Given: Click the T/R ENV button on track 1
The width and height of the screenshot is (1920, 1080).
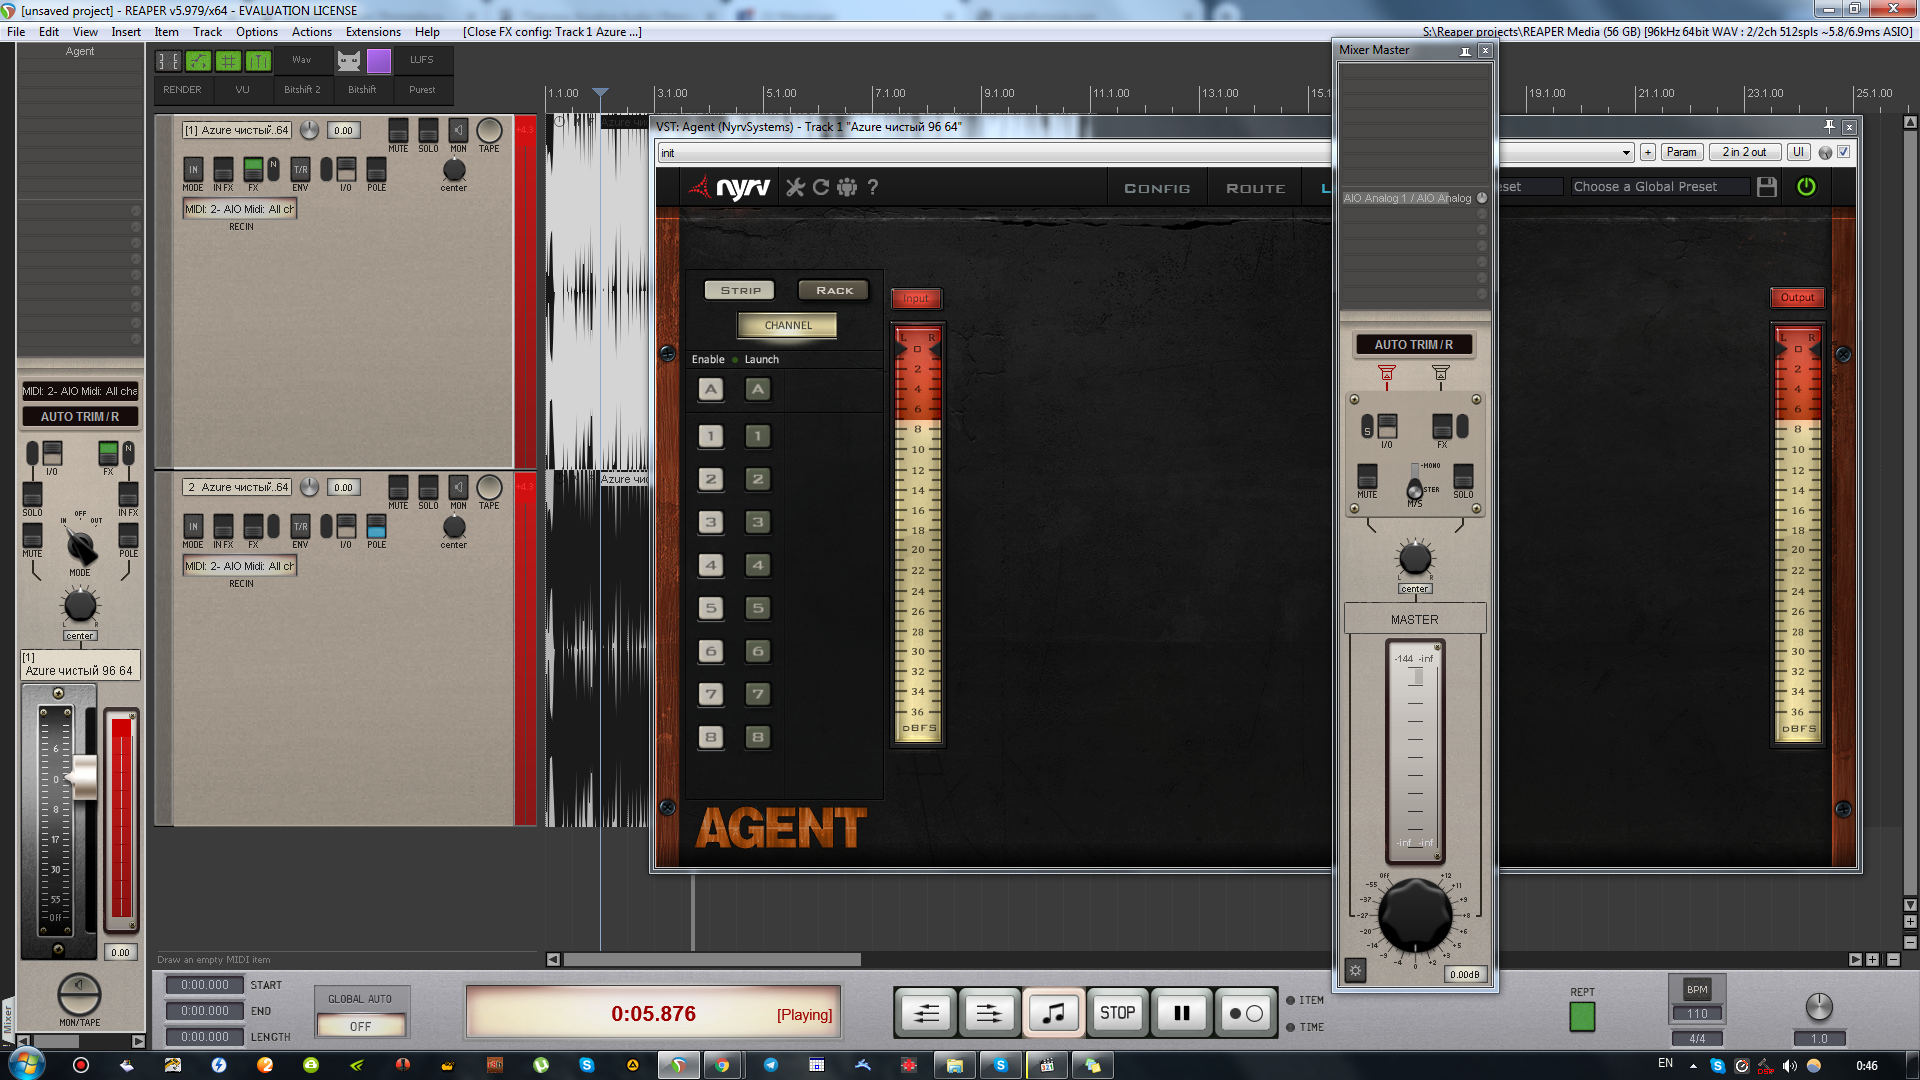Looking at the screenshot, I should [x=300, y=169].
